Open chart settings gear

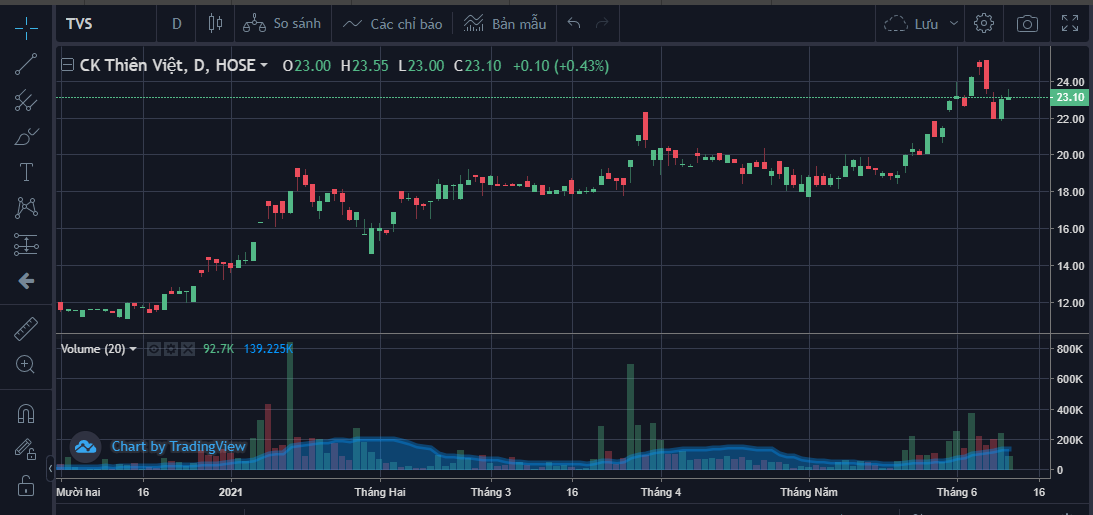pyautogui.click(x=984, y=23)
